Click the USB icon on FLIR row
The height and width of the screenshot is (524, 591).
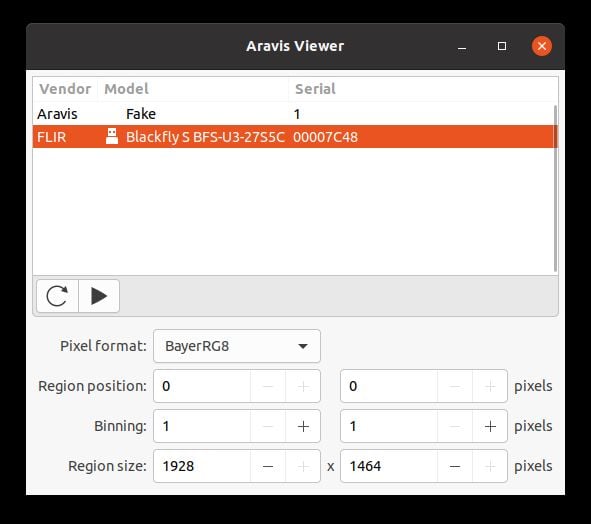coord(112,136)
